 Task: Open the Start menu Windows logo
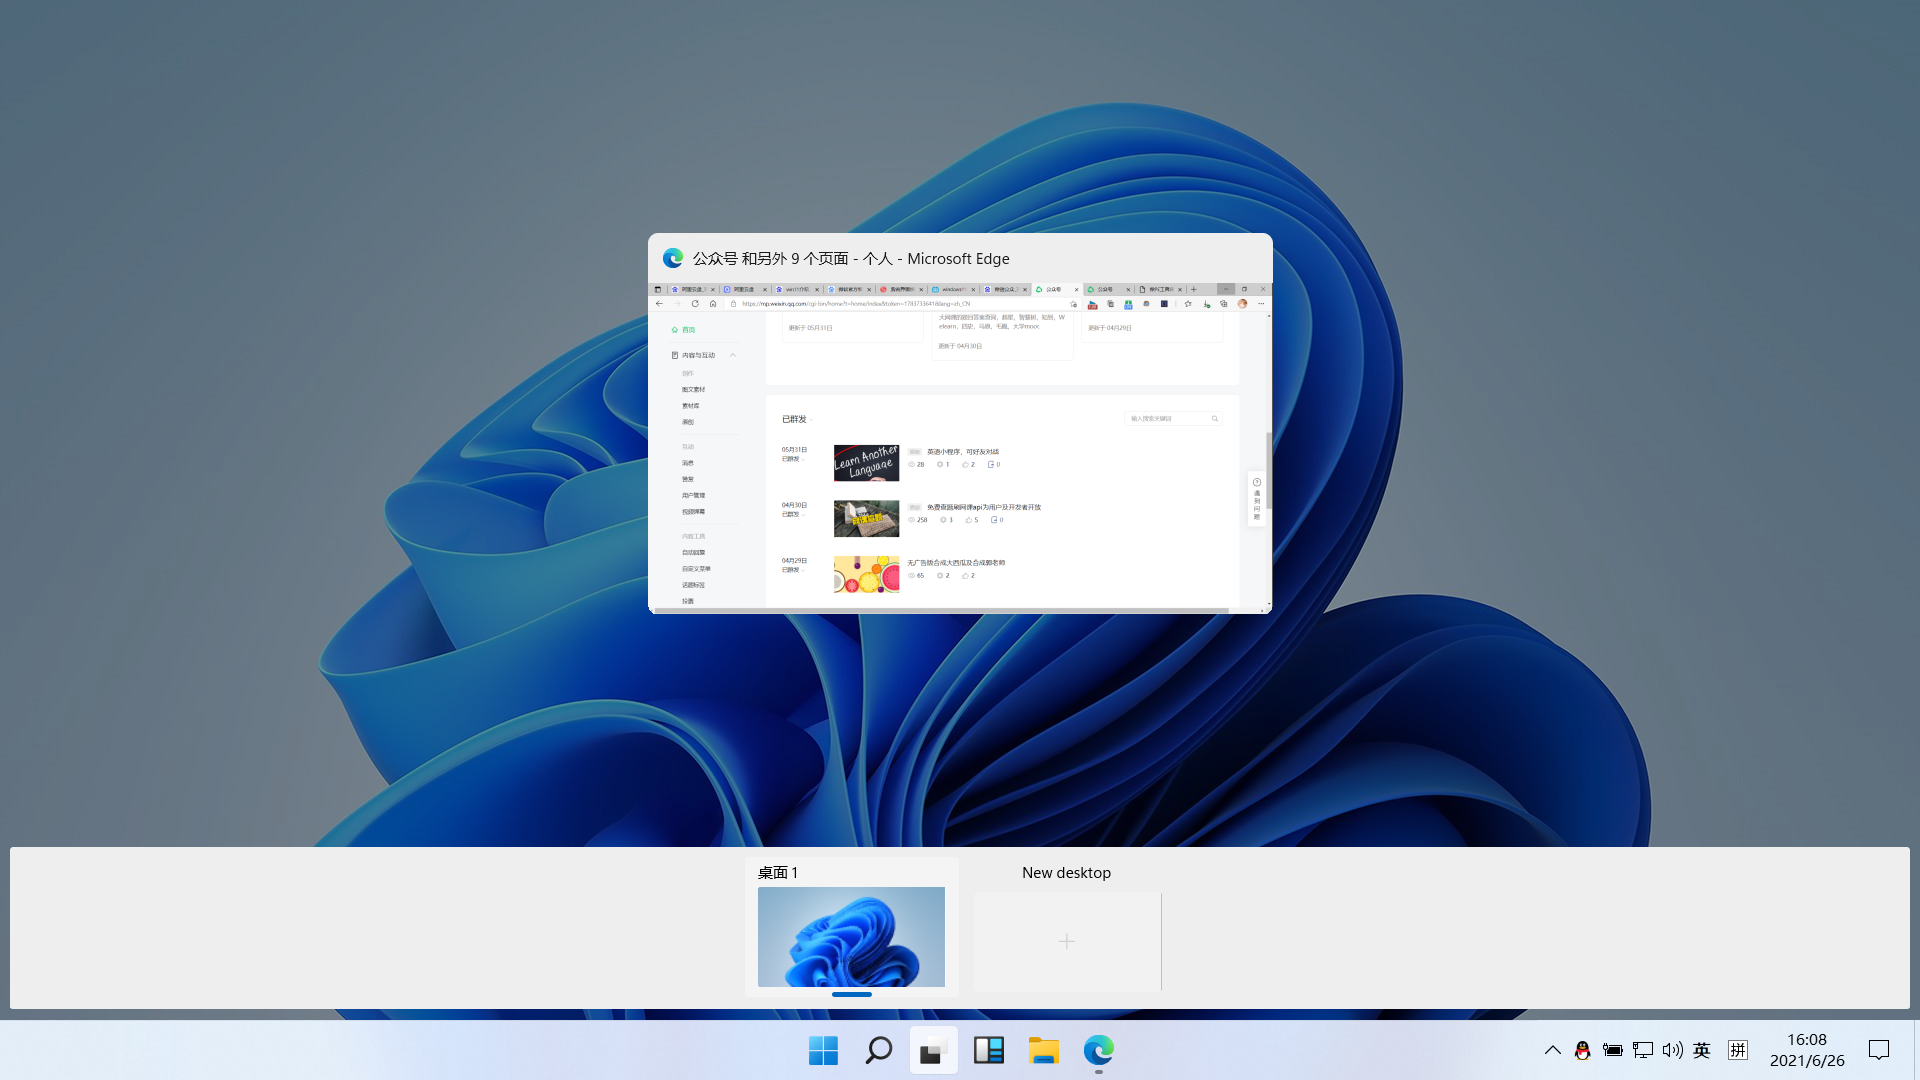(823, 1050)
